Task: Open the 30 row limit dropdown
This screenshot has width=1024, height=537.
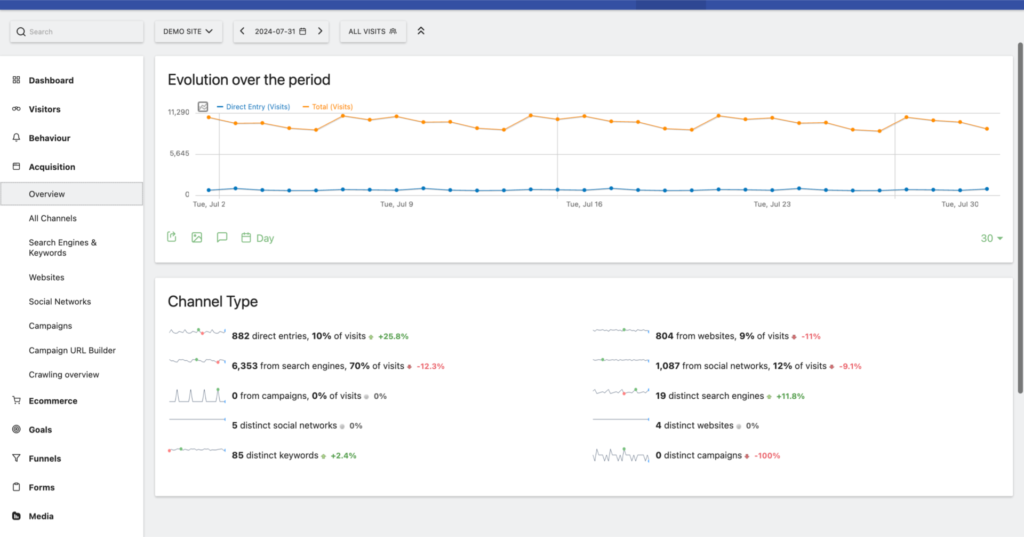Action: (x=991, y=238)
